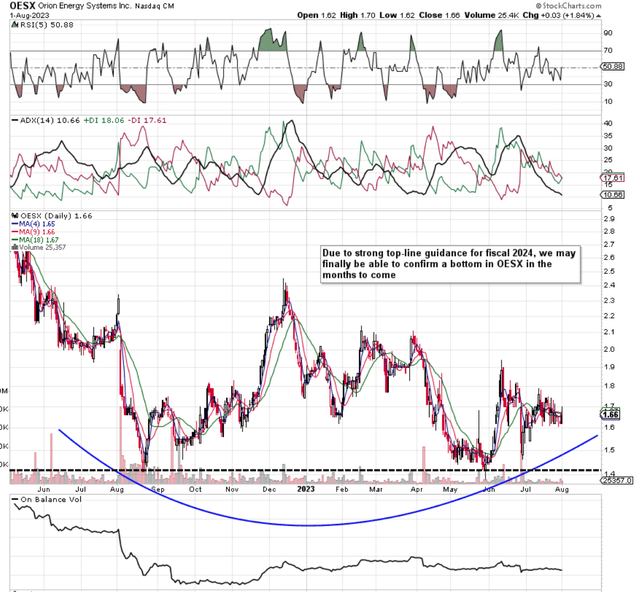Screen dimensions: 640x592
Task: Click the OESX (Daily) 1.66 price legend
Action: tap(56, 216)
